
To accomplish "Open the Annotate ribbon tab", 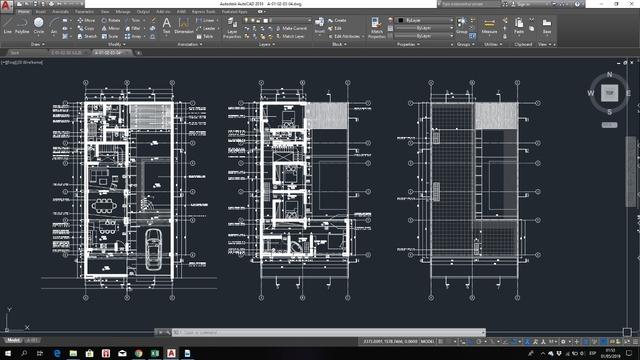I will [x=60, y=12].
